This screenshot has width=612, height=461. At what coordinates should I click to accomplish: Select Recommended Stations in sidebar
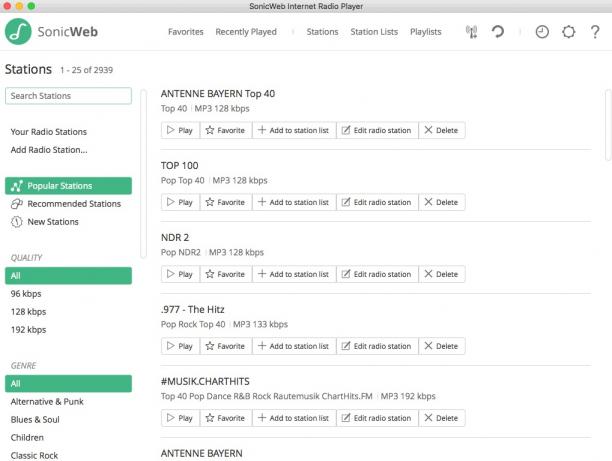click(68, 204)
